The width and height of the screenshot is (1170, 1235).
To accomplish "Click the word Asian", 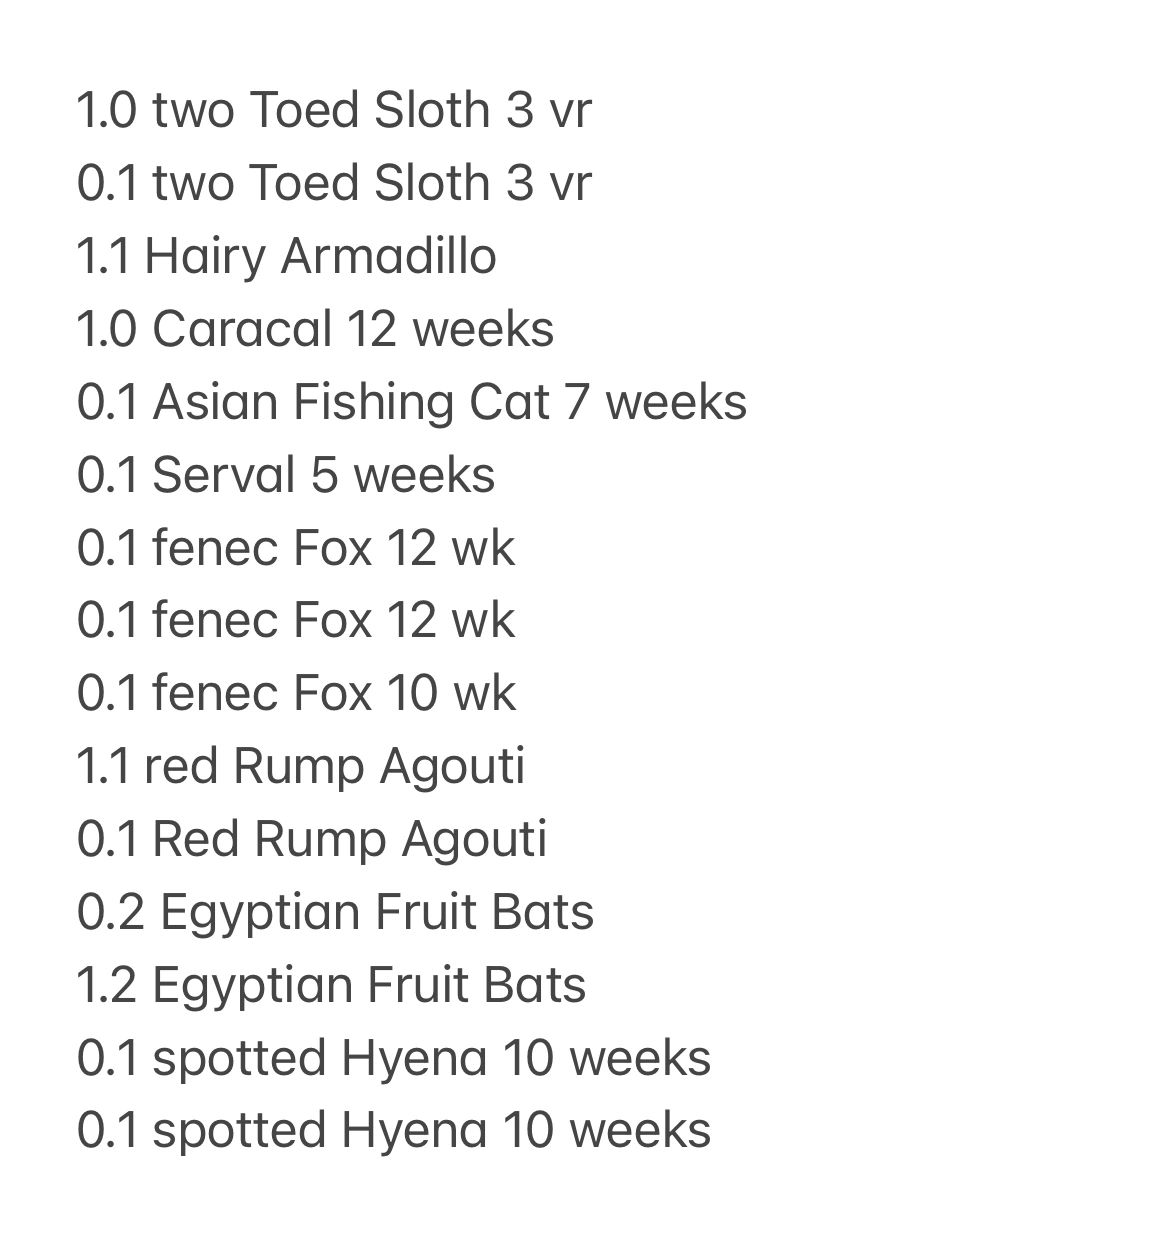I will tap(214, 402).
